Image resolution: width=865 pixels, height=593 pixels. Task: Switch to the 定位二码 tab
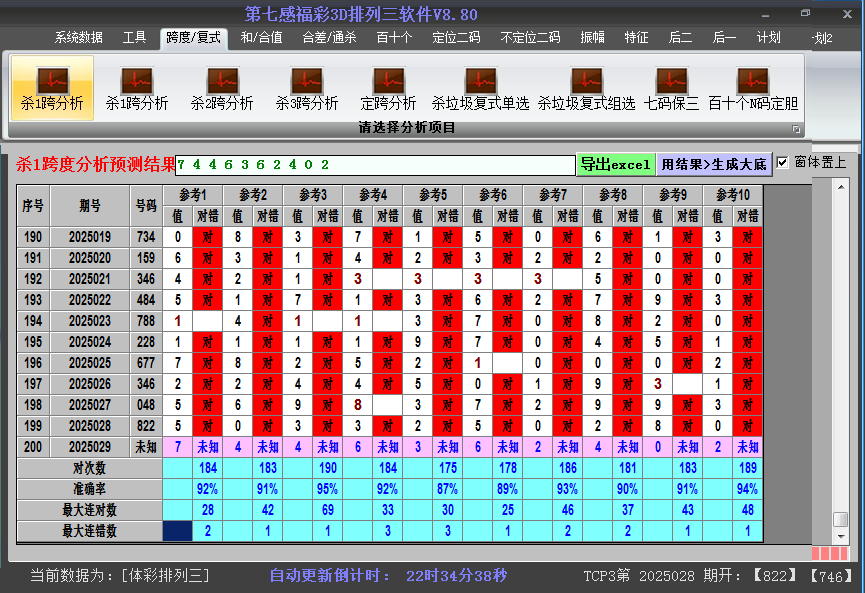tap(456, 38)
